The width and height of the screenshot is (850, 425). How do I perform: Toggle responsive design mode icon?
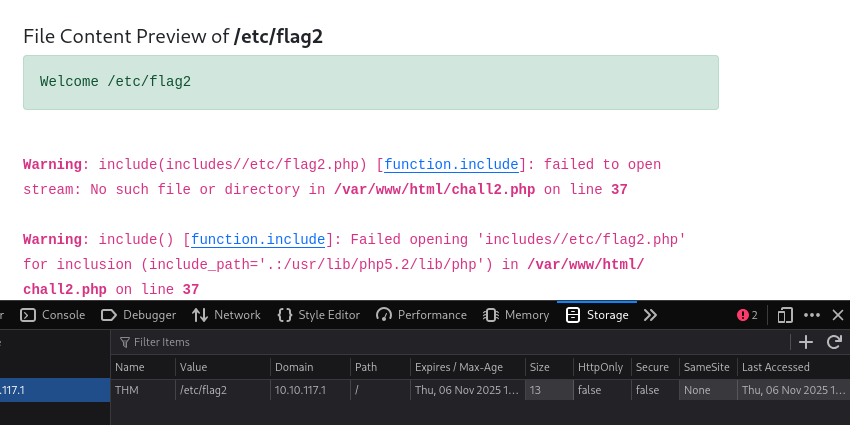(785, 315)
